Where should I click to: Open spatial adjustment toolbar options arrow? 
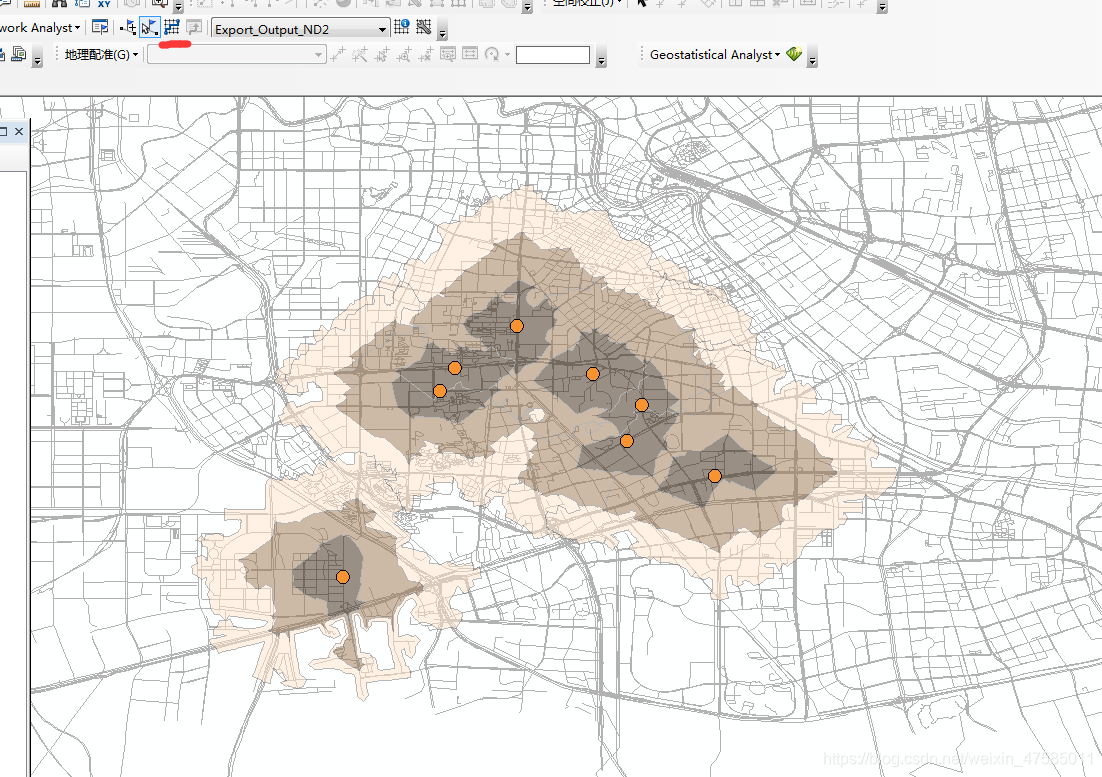(882, 8)
